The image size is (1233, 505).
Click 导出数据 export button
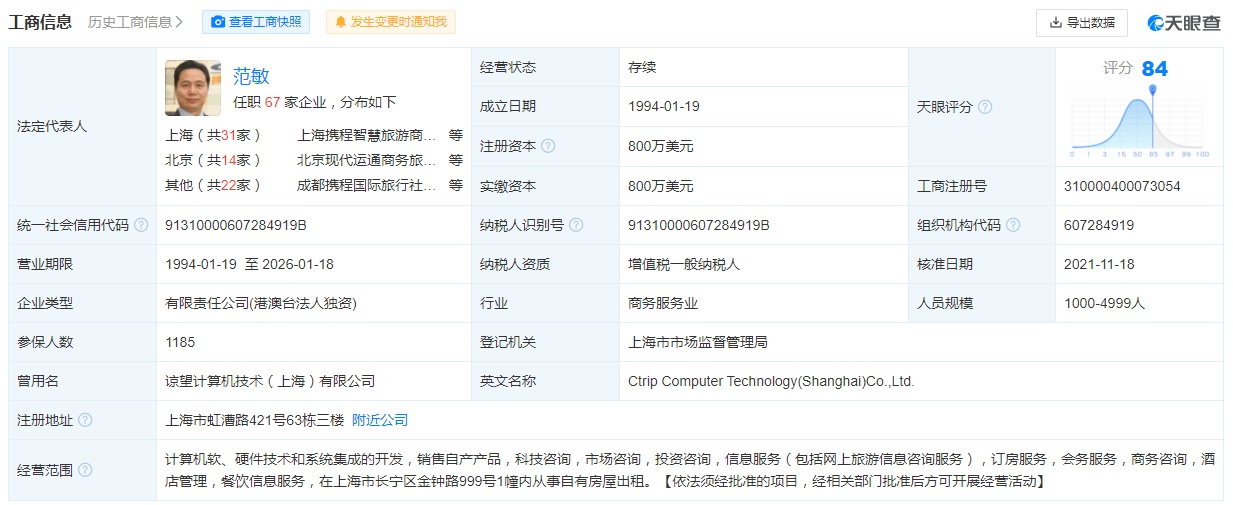click(x=1082, y=22)
